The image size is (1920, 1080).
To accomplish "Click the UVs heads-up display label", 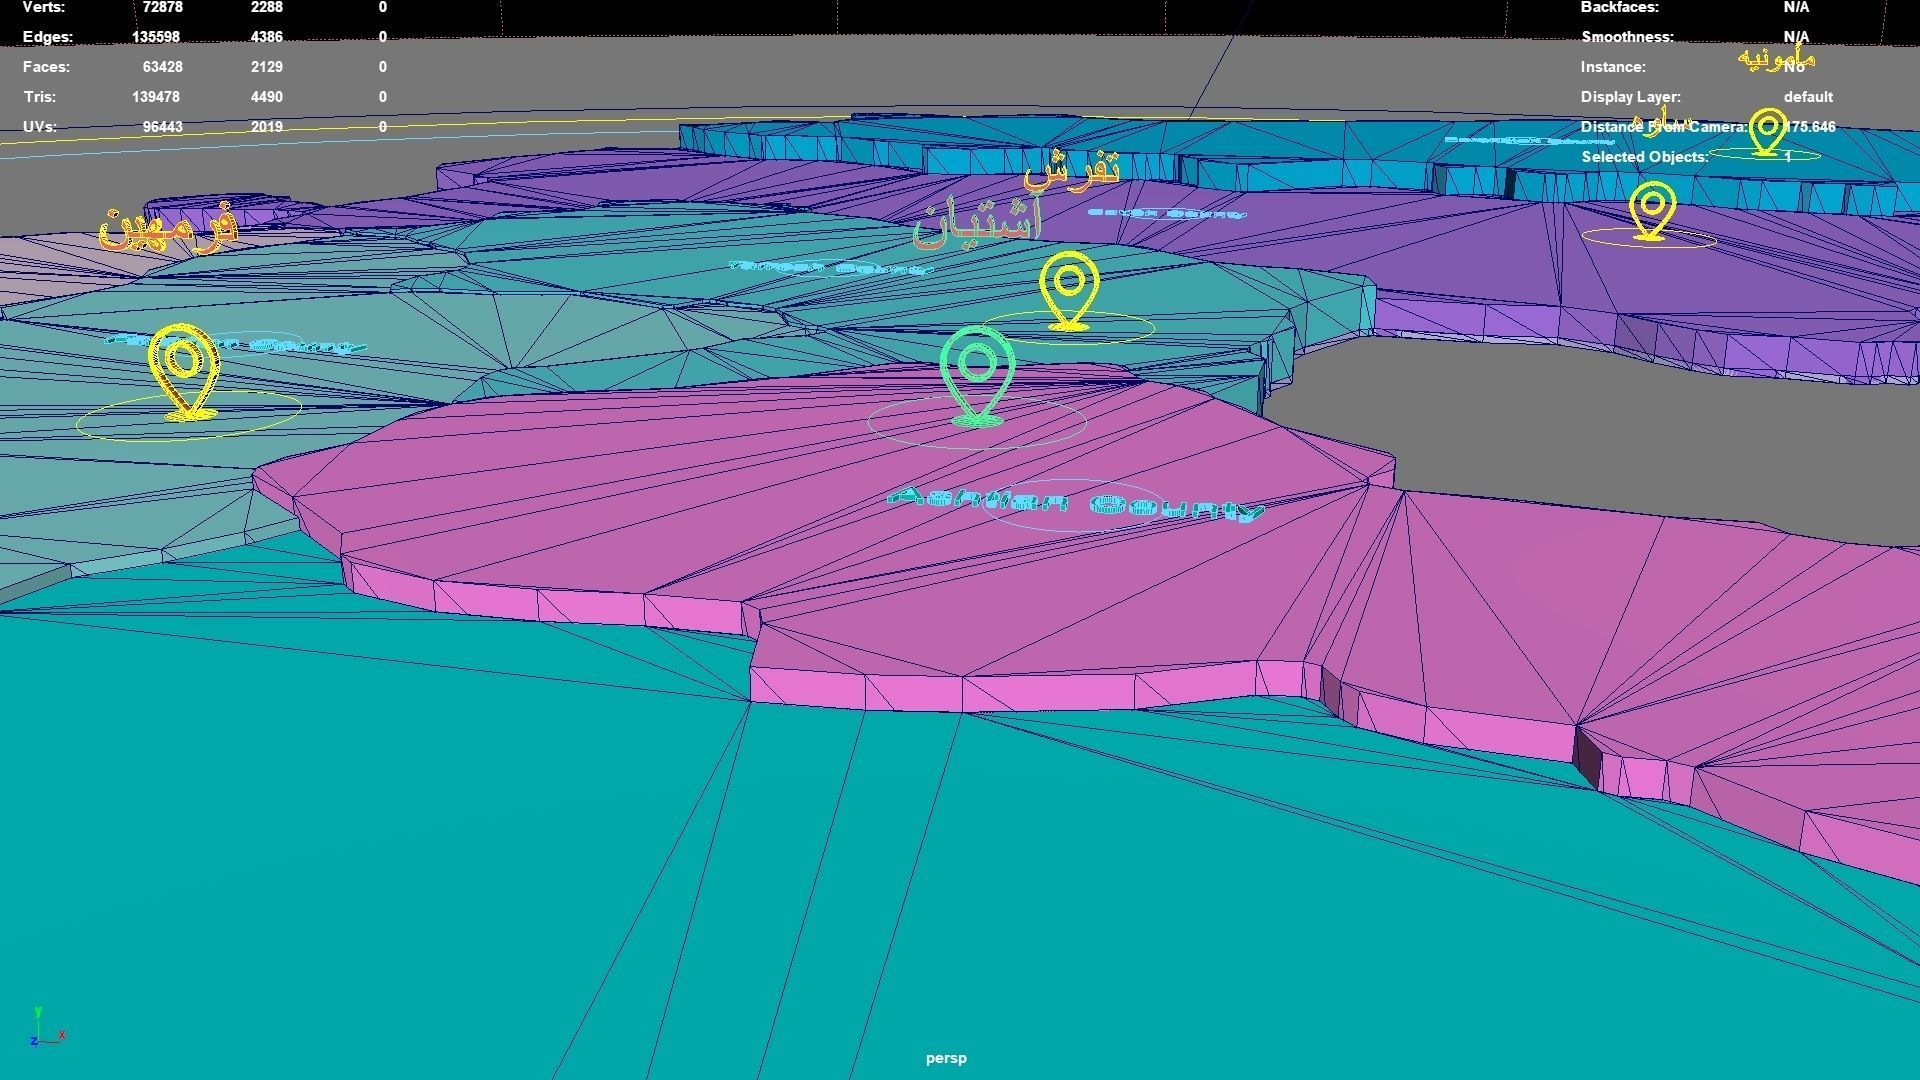I will click(x=40, y=127).
